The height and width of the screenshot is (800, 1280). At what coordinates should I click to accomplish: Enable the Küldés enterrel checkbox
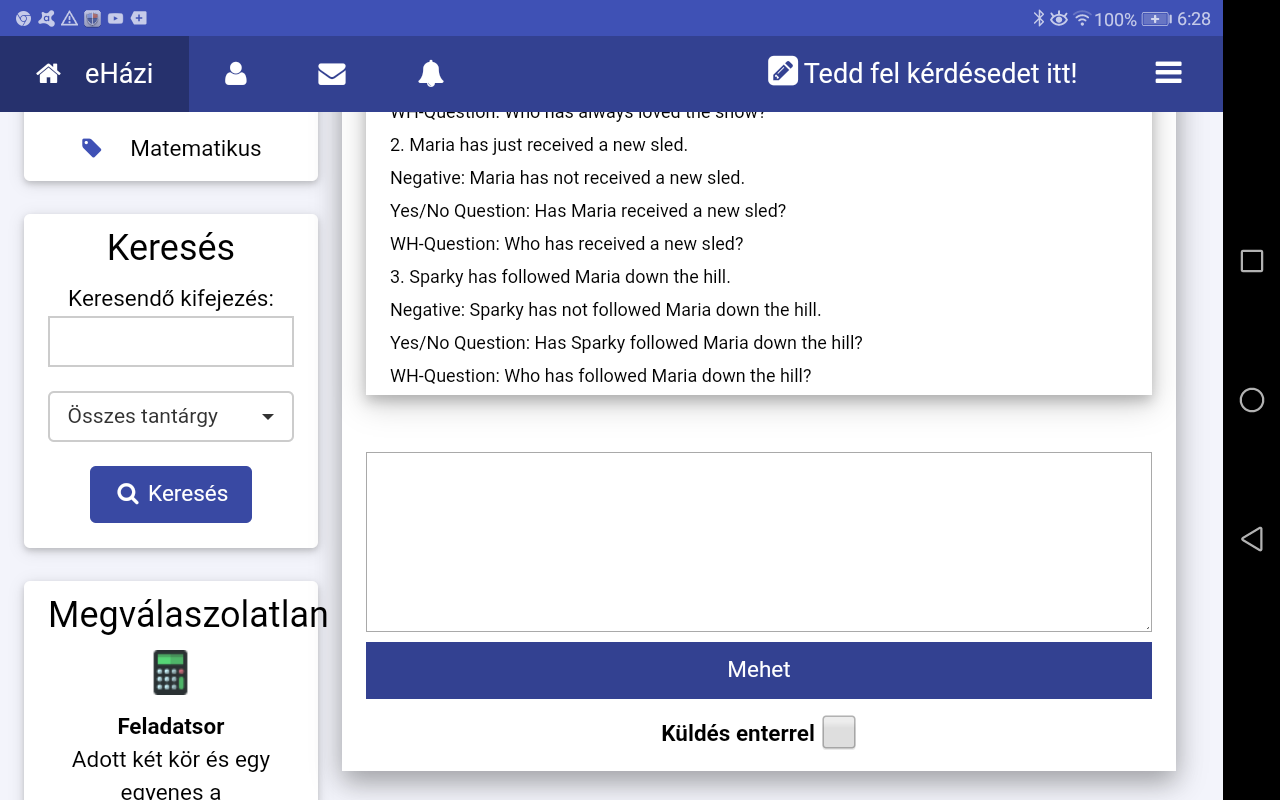[838, 732]
